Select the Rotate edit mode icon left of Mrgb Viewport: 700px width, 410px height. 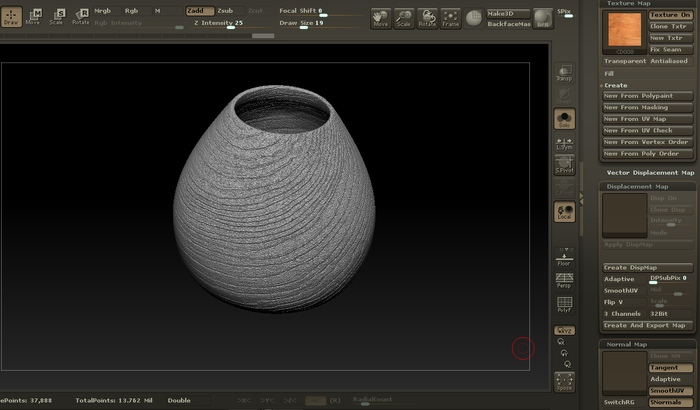pyautogui.click(x=81, y=17)
